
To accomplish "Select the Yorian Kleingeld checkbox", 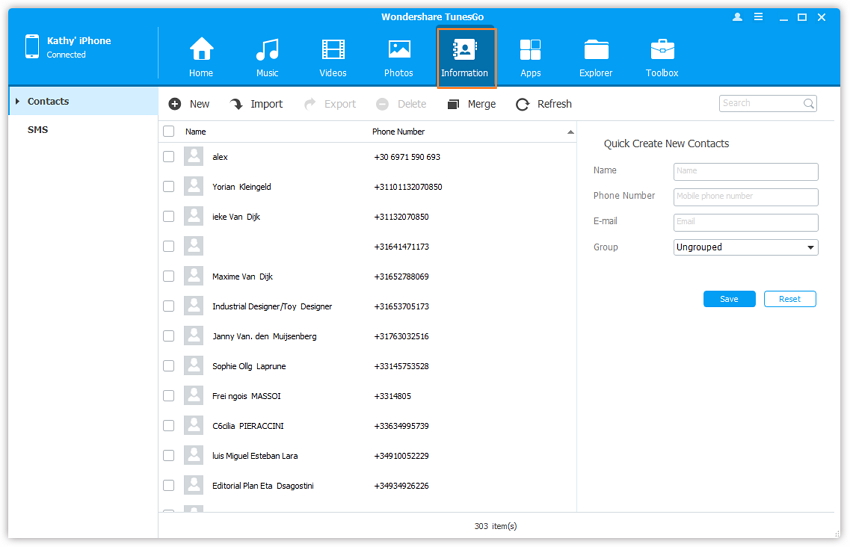I will (x=168, y=187).
